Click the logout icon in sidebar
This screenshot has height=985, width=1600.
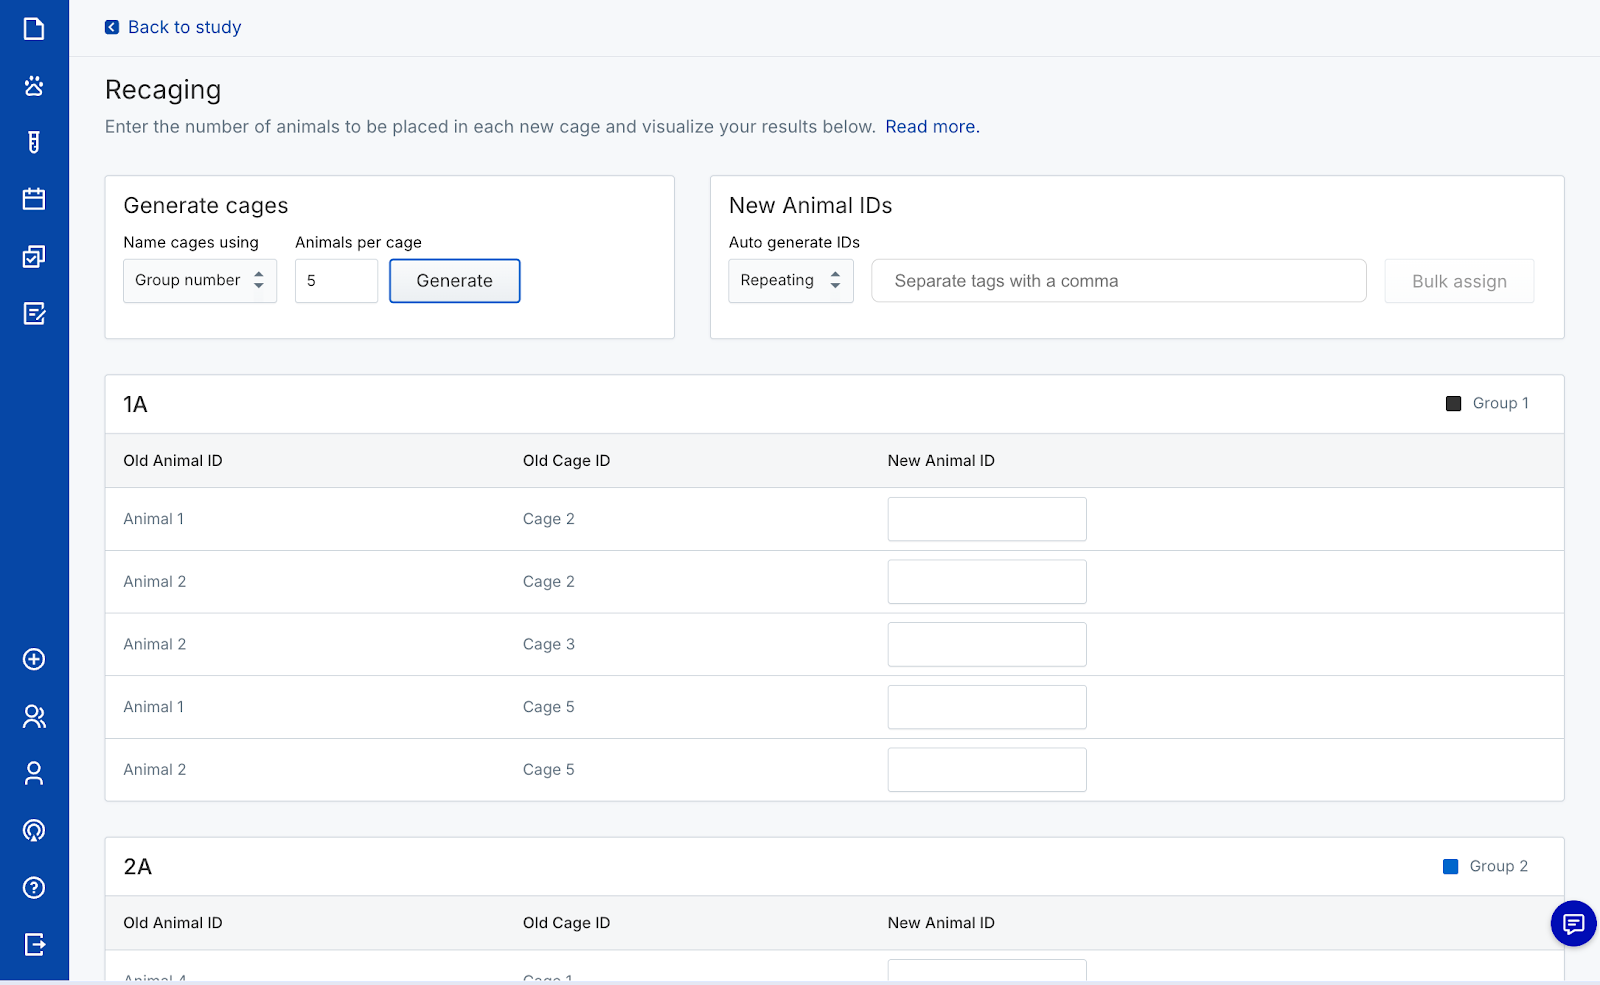click(34, 944)
